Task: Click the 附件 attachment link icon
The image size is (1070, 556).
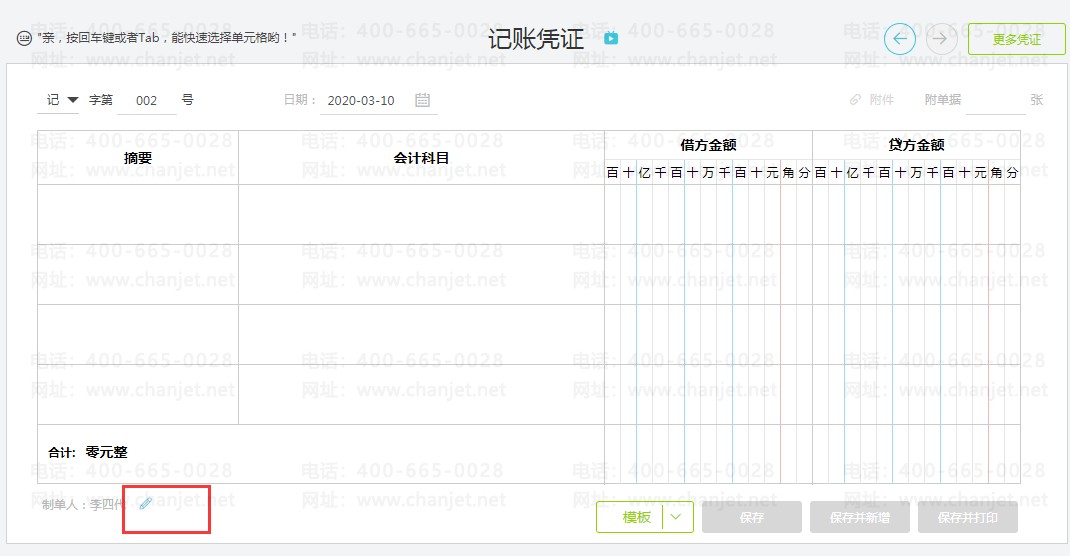Action: 855,100
